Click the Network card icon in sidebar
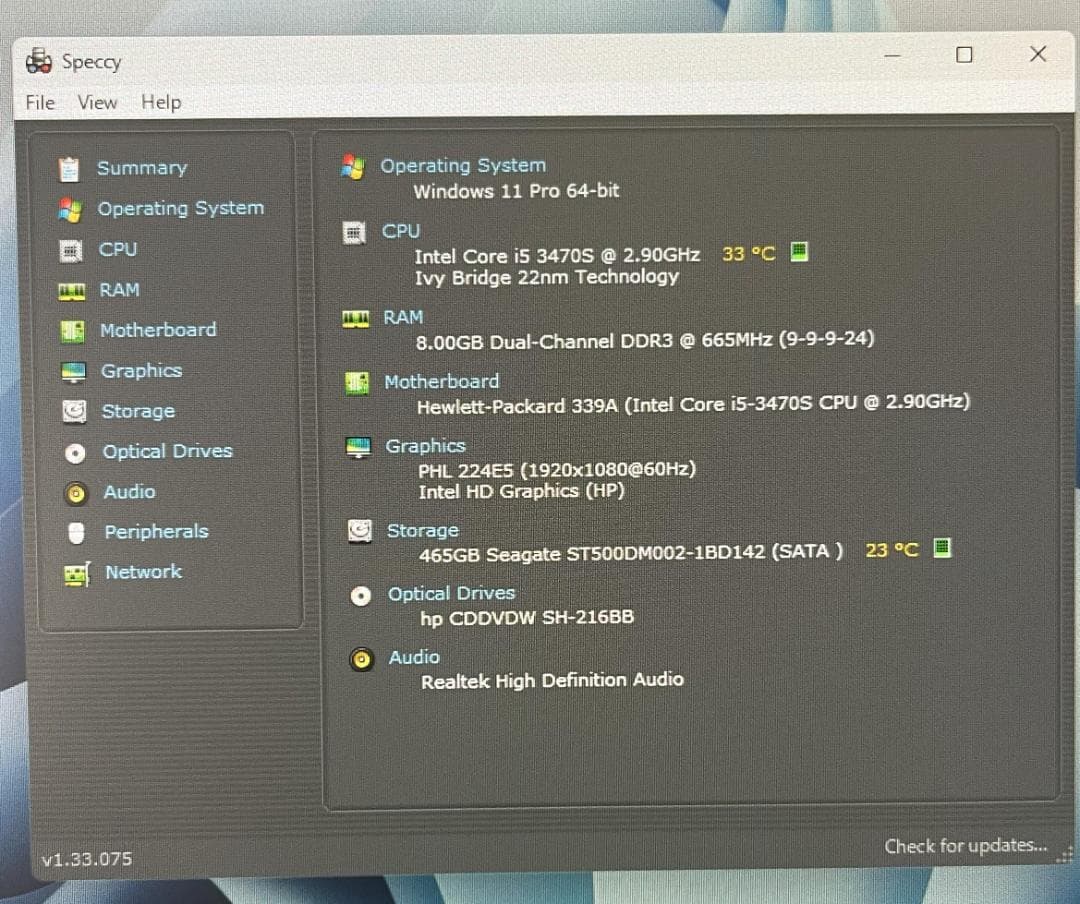This screenshot has width=1080, height=904. pos(76,573)
